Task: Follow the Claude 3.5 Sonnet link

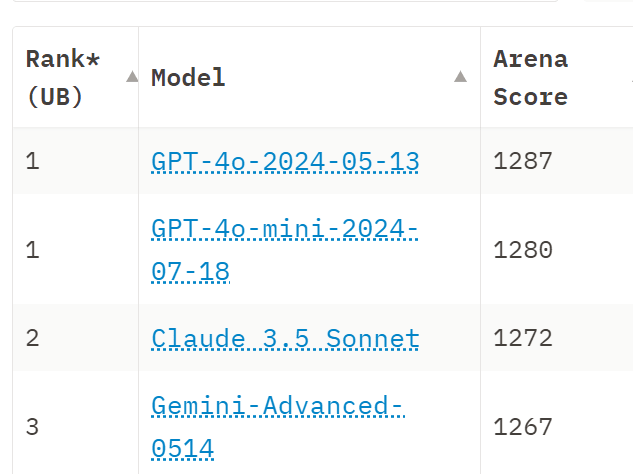Action: point(285,338)
